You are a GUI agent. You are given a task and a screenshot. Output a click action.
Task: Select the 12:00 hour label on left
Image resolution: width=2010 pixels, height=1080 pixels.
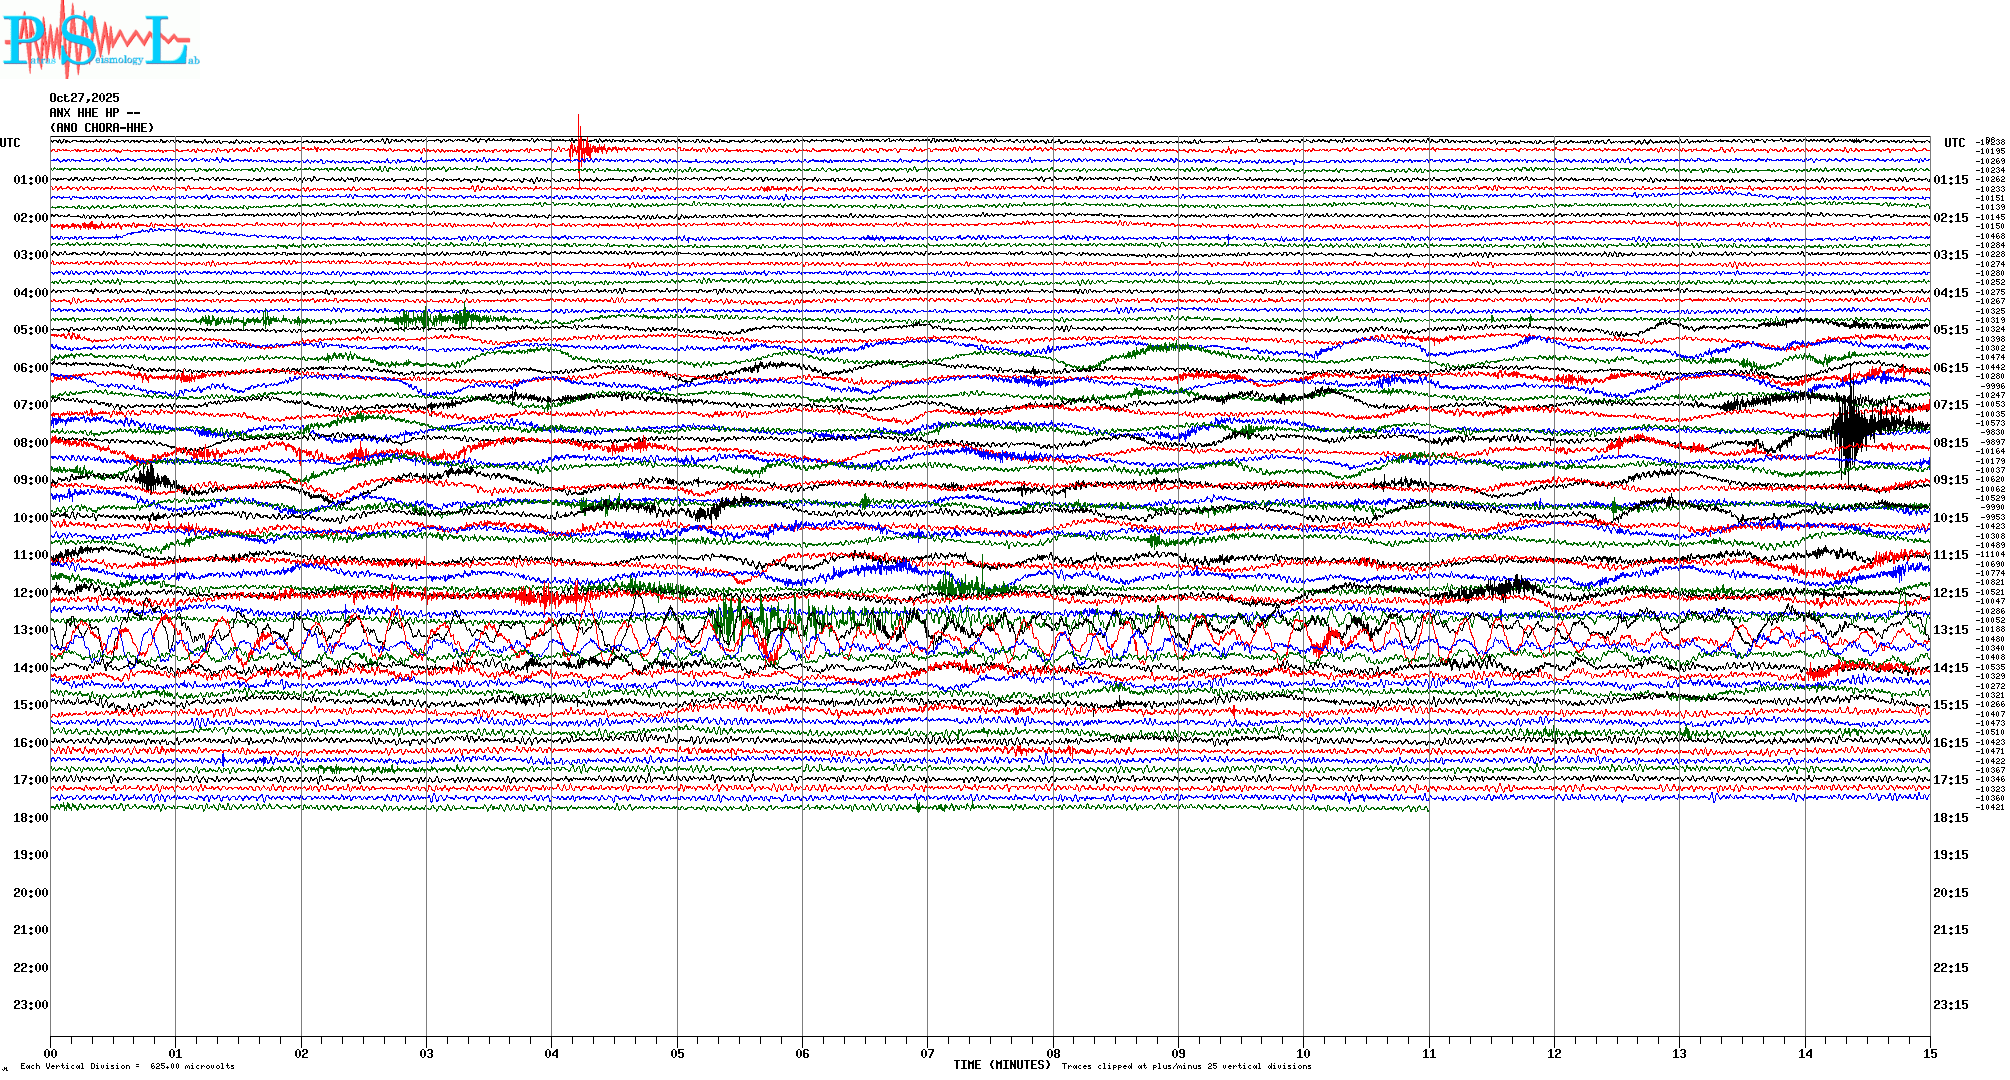click(30, 593)
